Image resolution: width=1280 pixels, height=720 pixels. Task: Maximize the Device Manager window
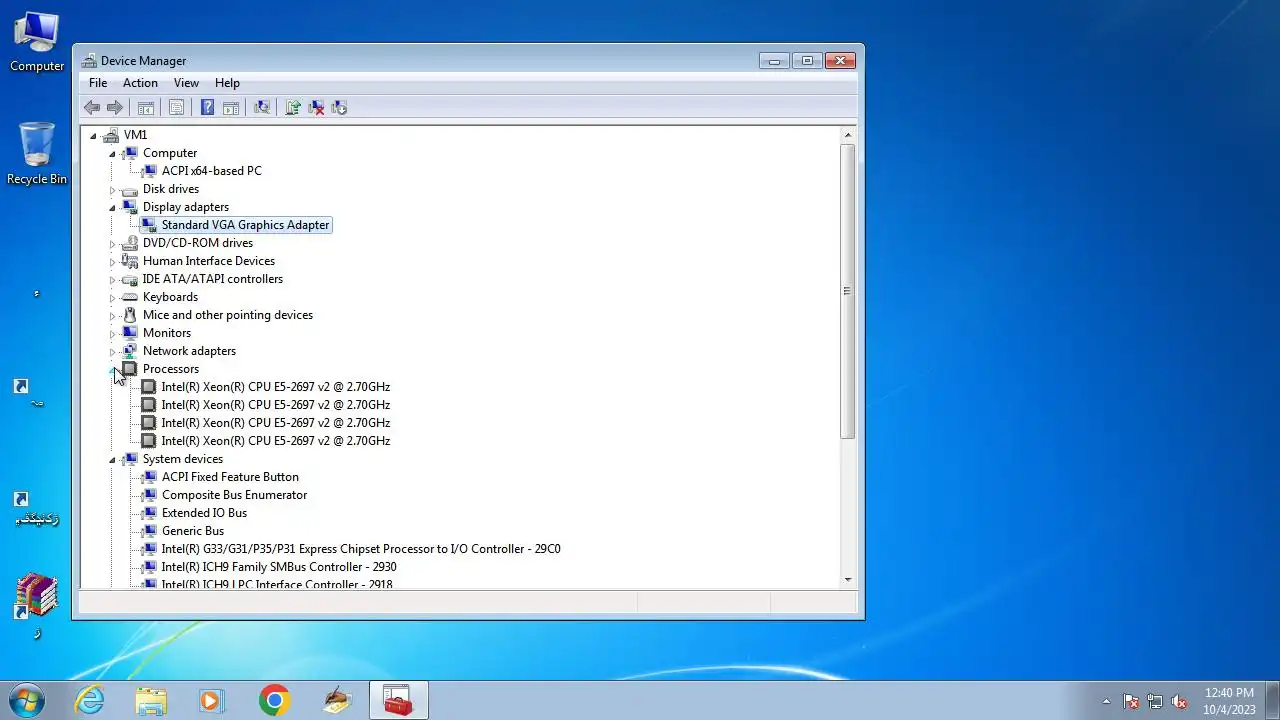(x=807, y=61)
